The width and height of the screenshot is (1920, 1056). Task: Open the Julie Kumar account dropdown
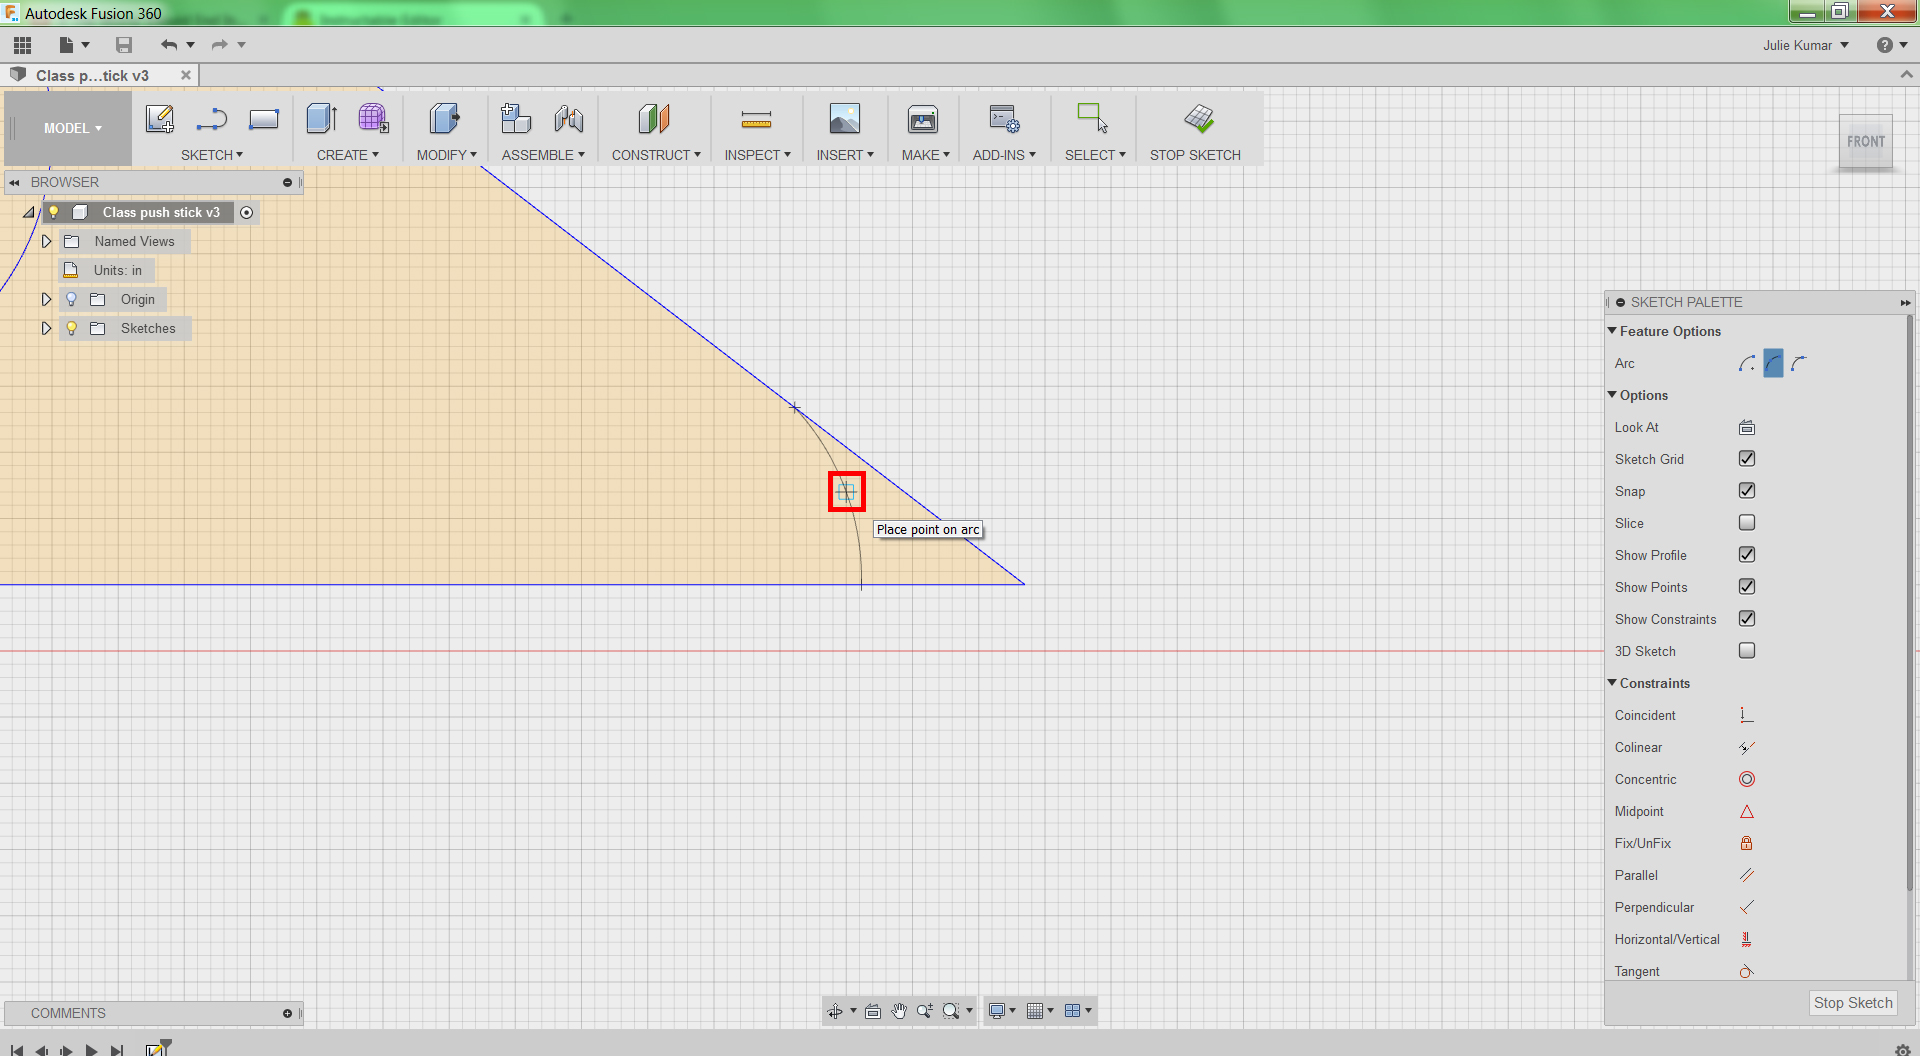pyautogui.click(x=1805, y=45)
